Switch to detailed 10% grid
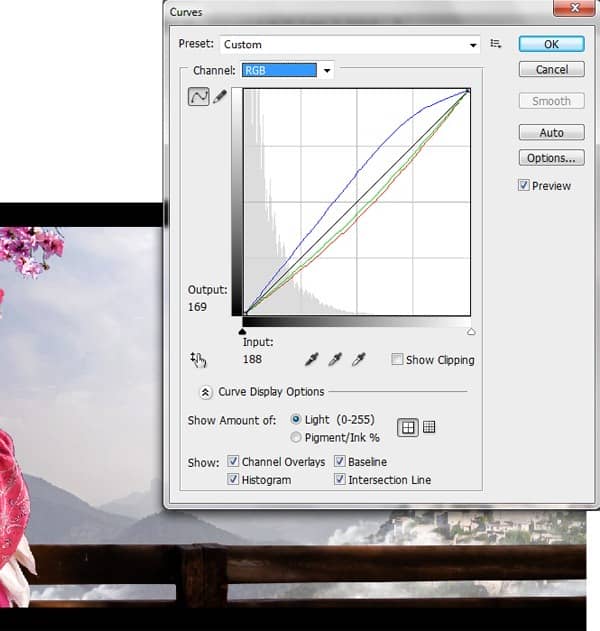Viewport: 600px width, 631px height. (429, 427)
